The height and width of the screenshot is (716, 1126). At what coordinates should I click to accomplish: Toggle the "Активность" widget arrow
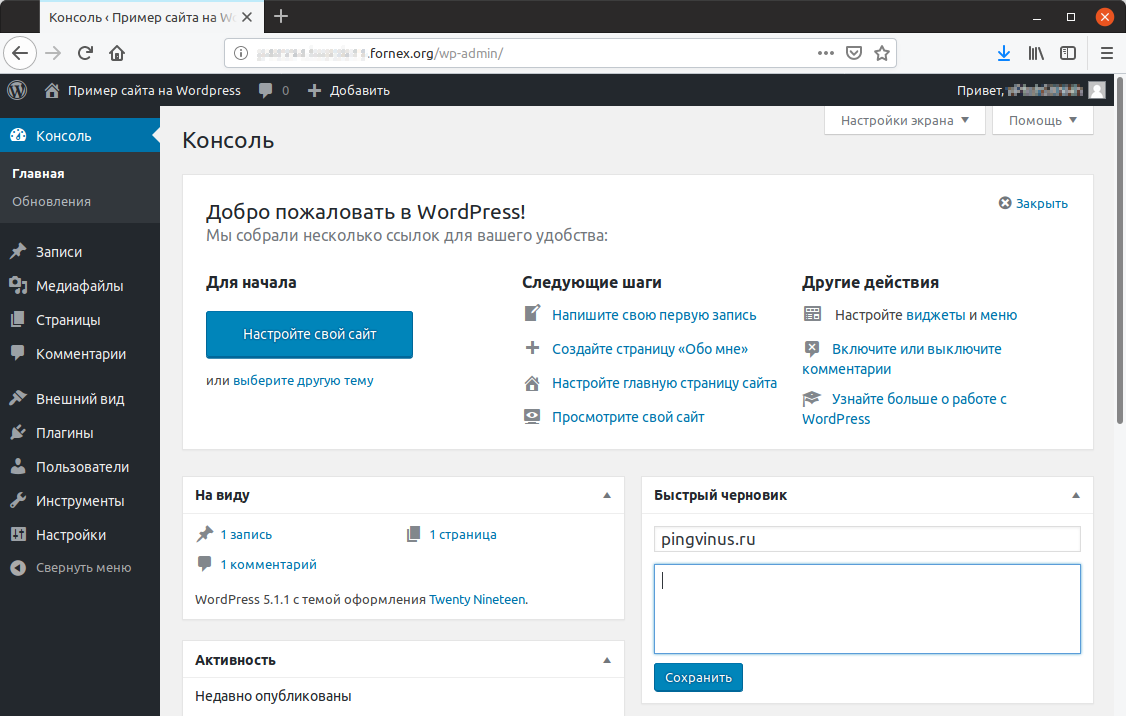606,660
